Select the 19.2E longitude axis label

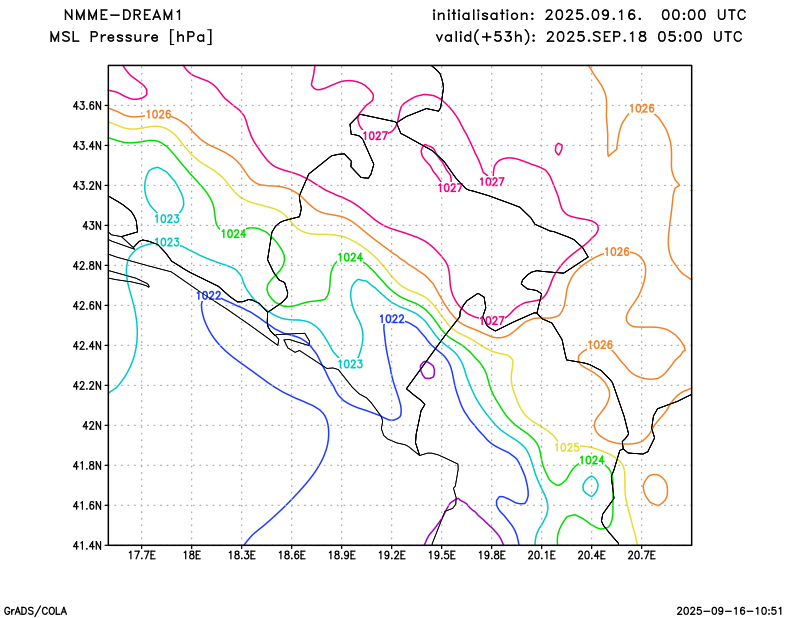pyautogui.click(x=391, y=555)
